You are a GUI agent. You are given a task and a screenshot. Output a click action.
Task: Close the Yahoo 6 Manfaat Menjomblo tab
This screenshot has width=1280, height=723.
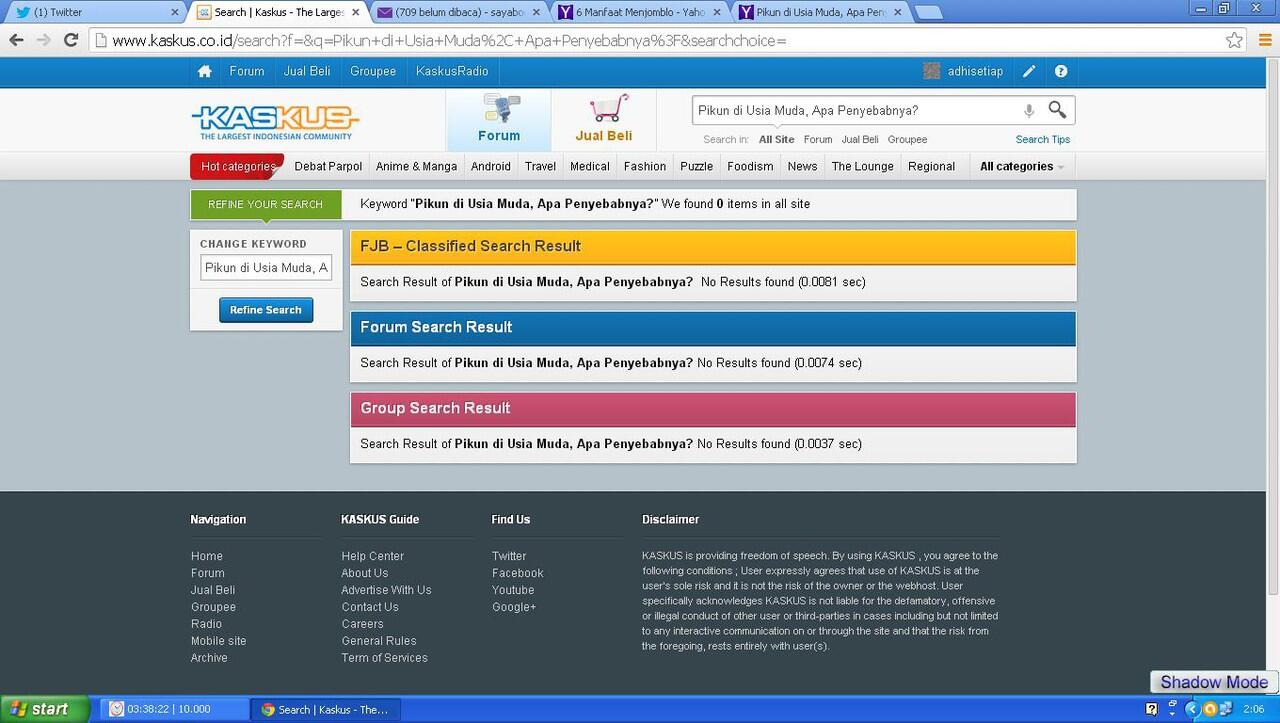(x=717, y=12)
